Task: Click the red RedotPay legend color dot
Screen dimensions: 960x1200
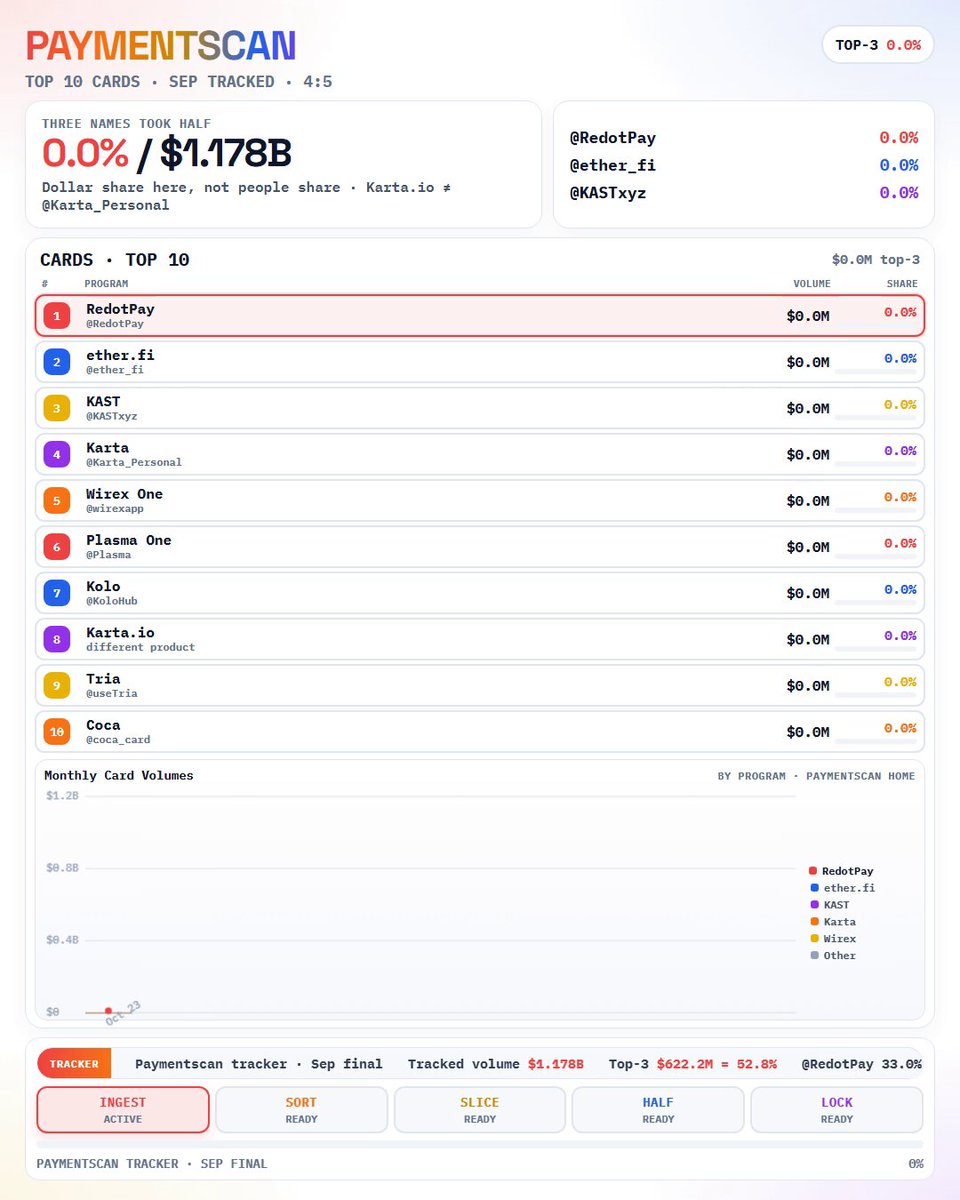Action: (x=813, y=871)
